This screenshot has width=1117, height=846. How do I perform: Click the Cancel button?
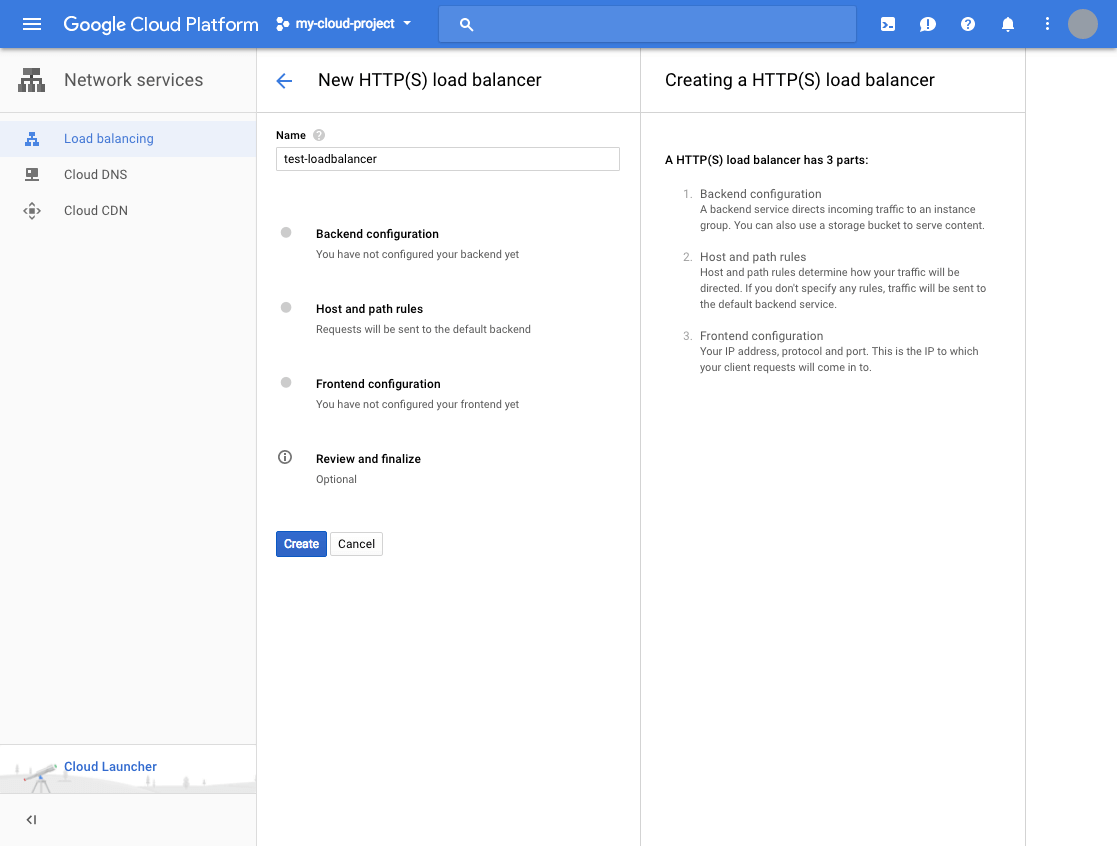356,544
